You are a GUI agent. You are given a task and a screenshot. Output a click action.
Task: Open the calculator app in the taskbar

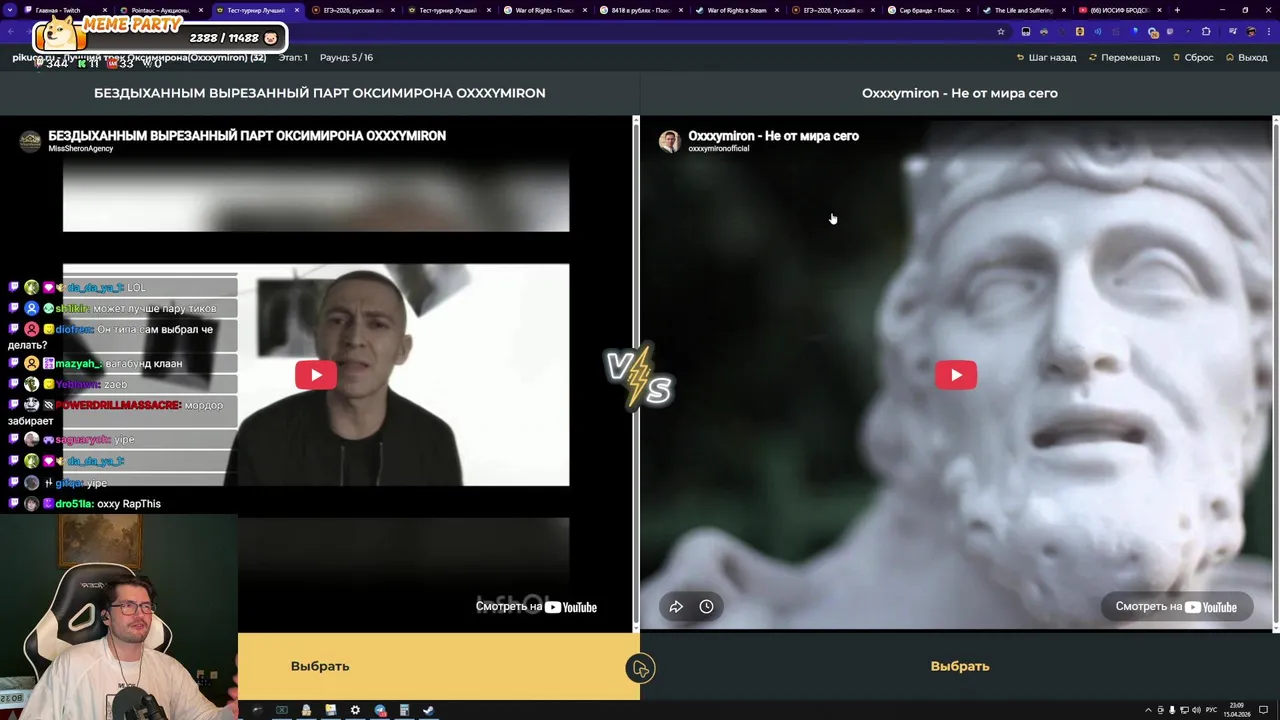[x=404, y=710]
